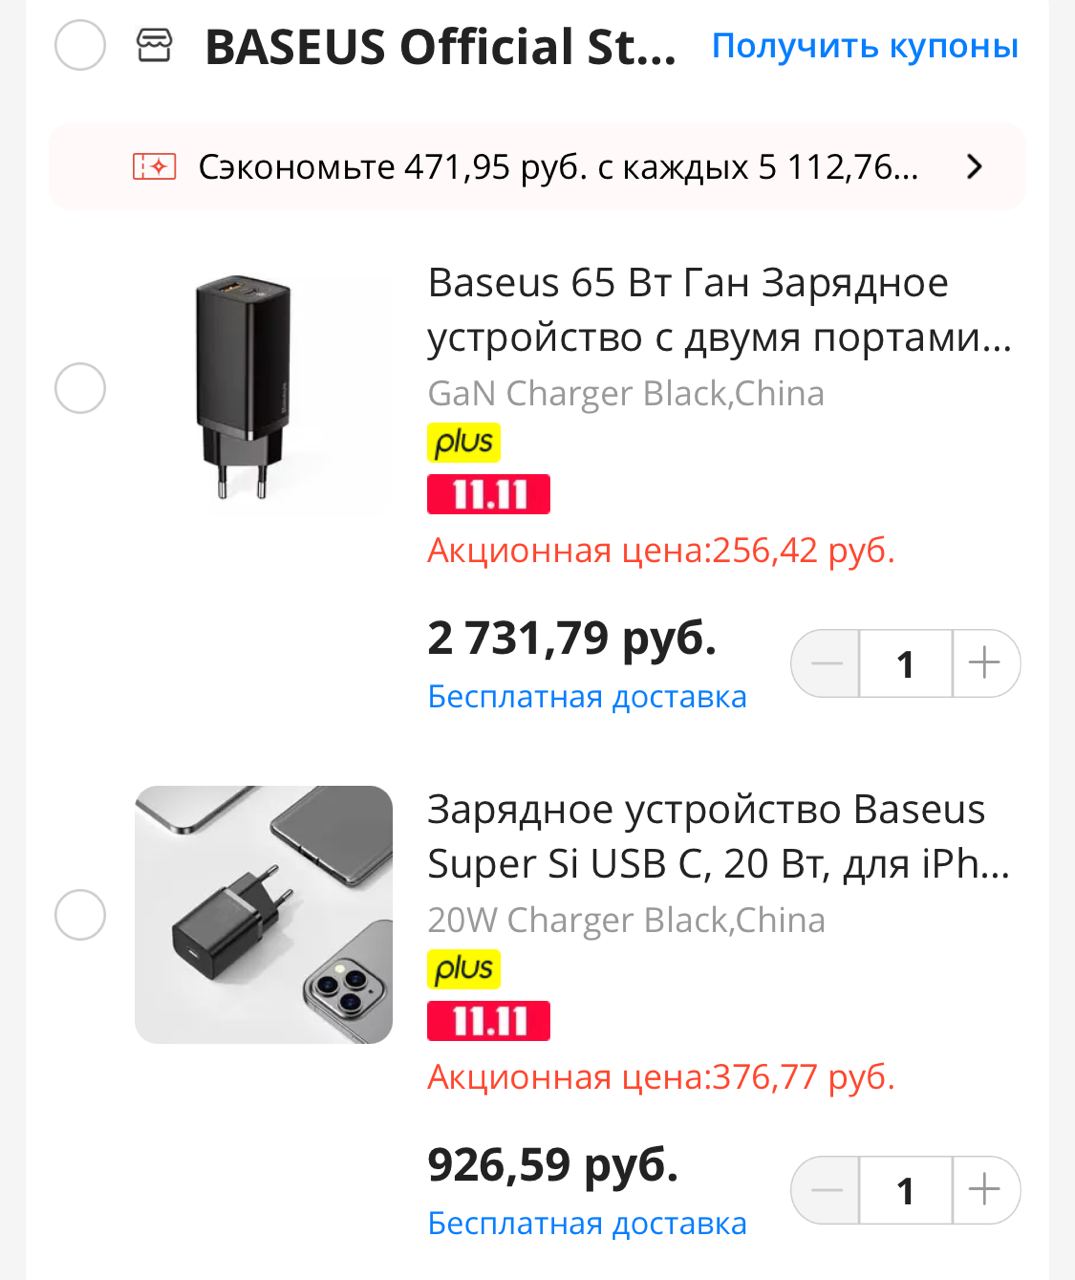The width and height of the screenshot is (1075, 1280).
Task: Select all items from the BASEUS Official Store
Action: (x=80, y=46)
